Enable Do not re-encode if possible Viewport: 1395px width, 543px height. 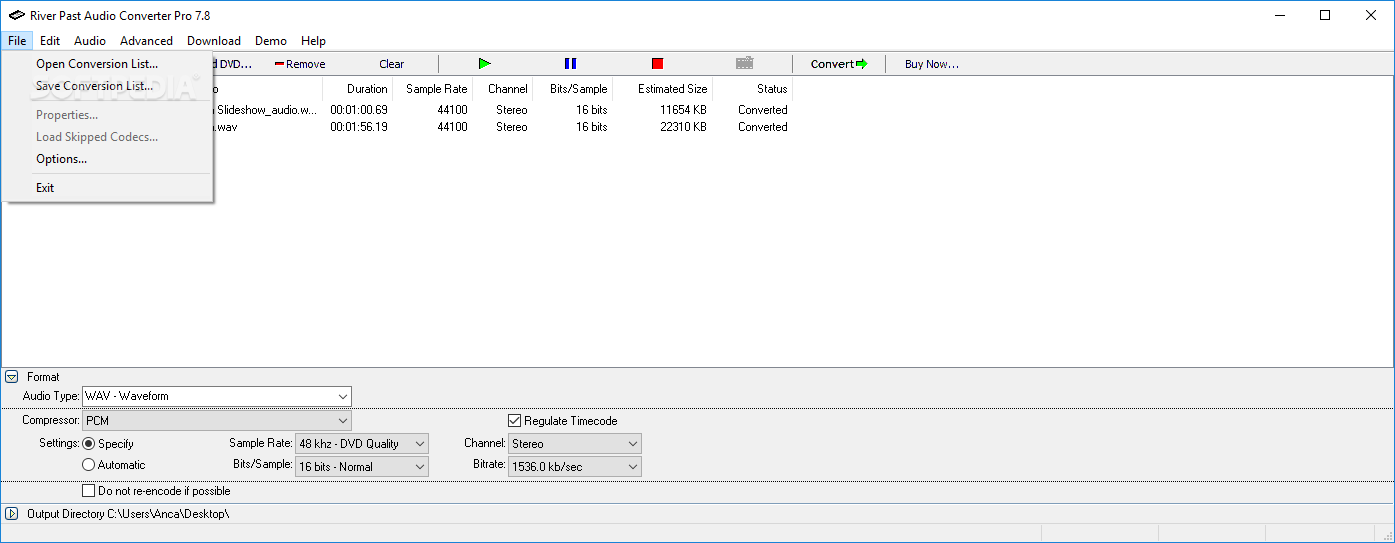coord(89,491)
